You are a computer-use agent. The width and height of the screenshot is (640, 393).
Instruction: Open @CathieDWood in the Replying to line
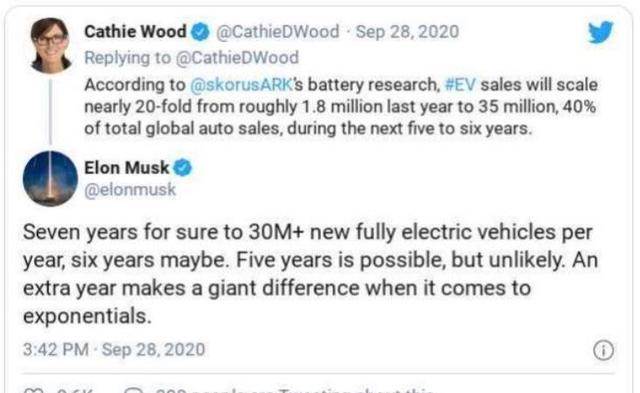click(237, 58)
